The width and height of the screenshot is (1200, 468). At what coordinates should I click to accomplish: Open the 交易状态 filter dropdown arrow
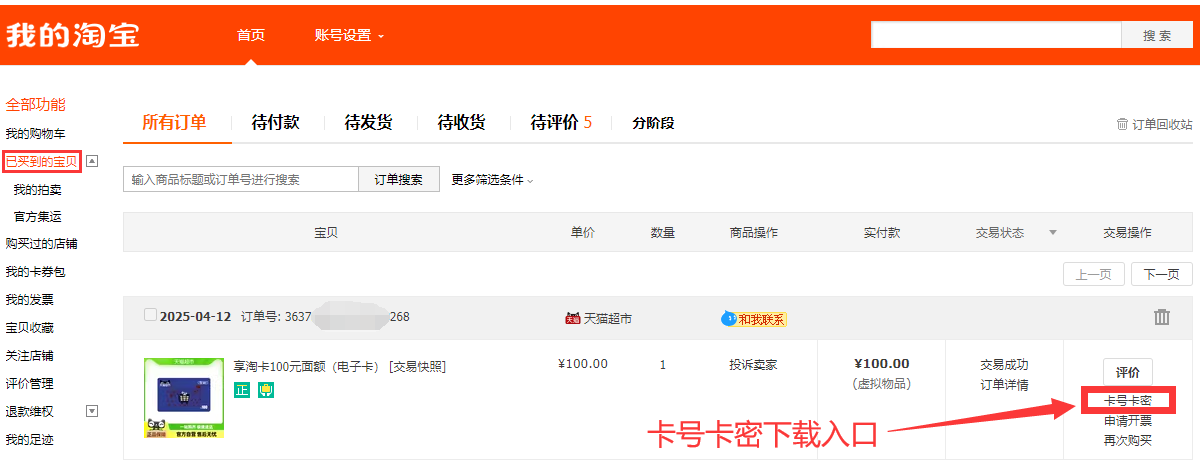pos(1052,233)
